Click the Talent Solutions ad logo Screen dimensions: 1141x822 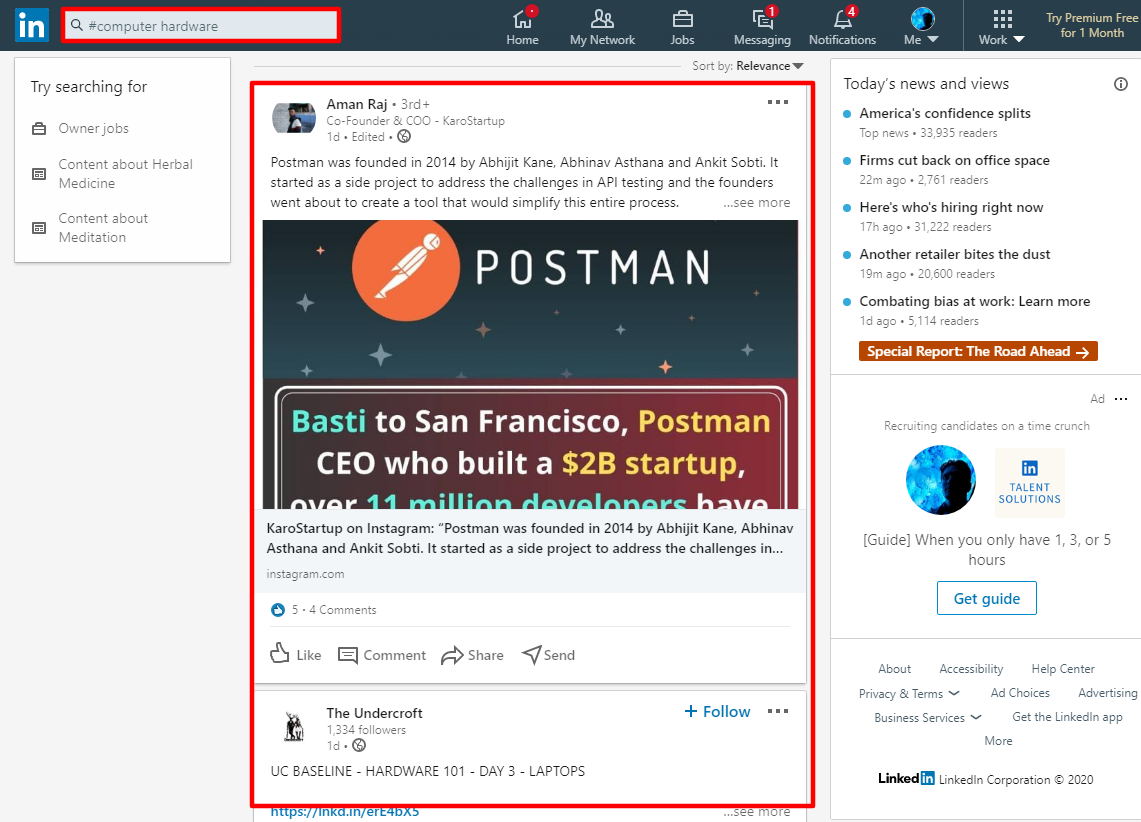click(1029, 482)
